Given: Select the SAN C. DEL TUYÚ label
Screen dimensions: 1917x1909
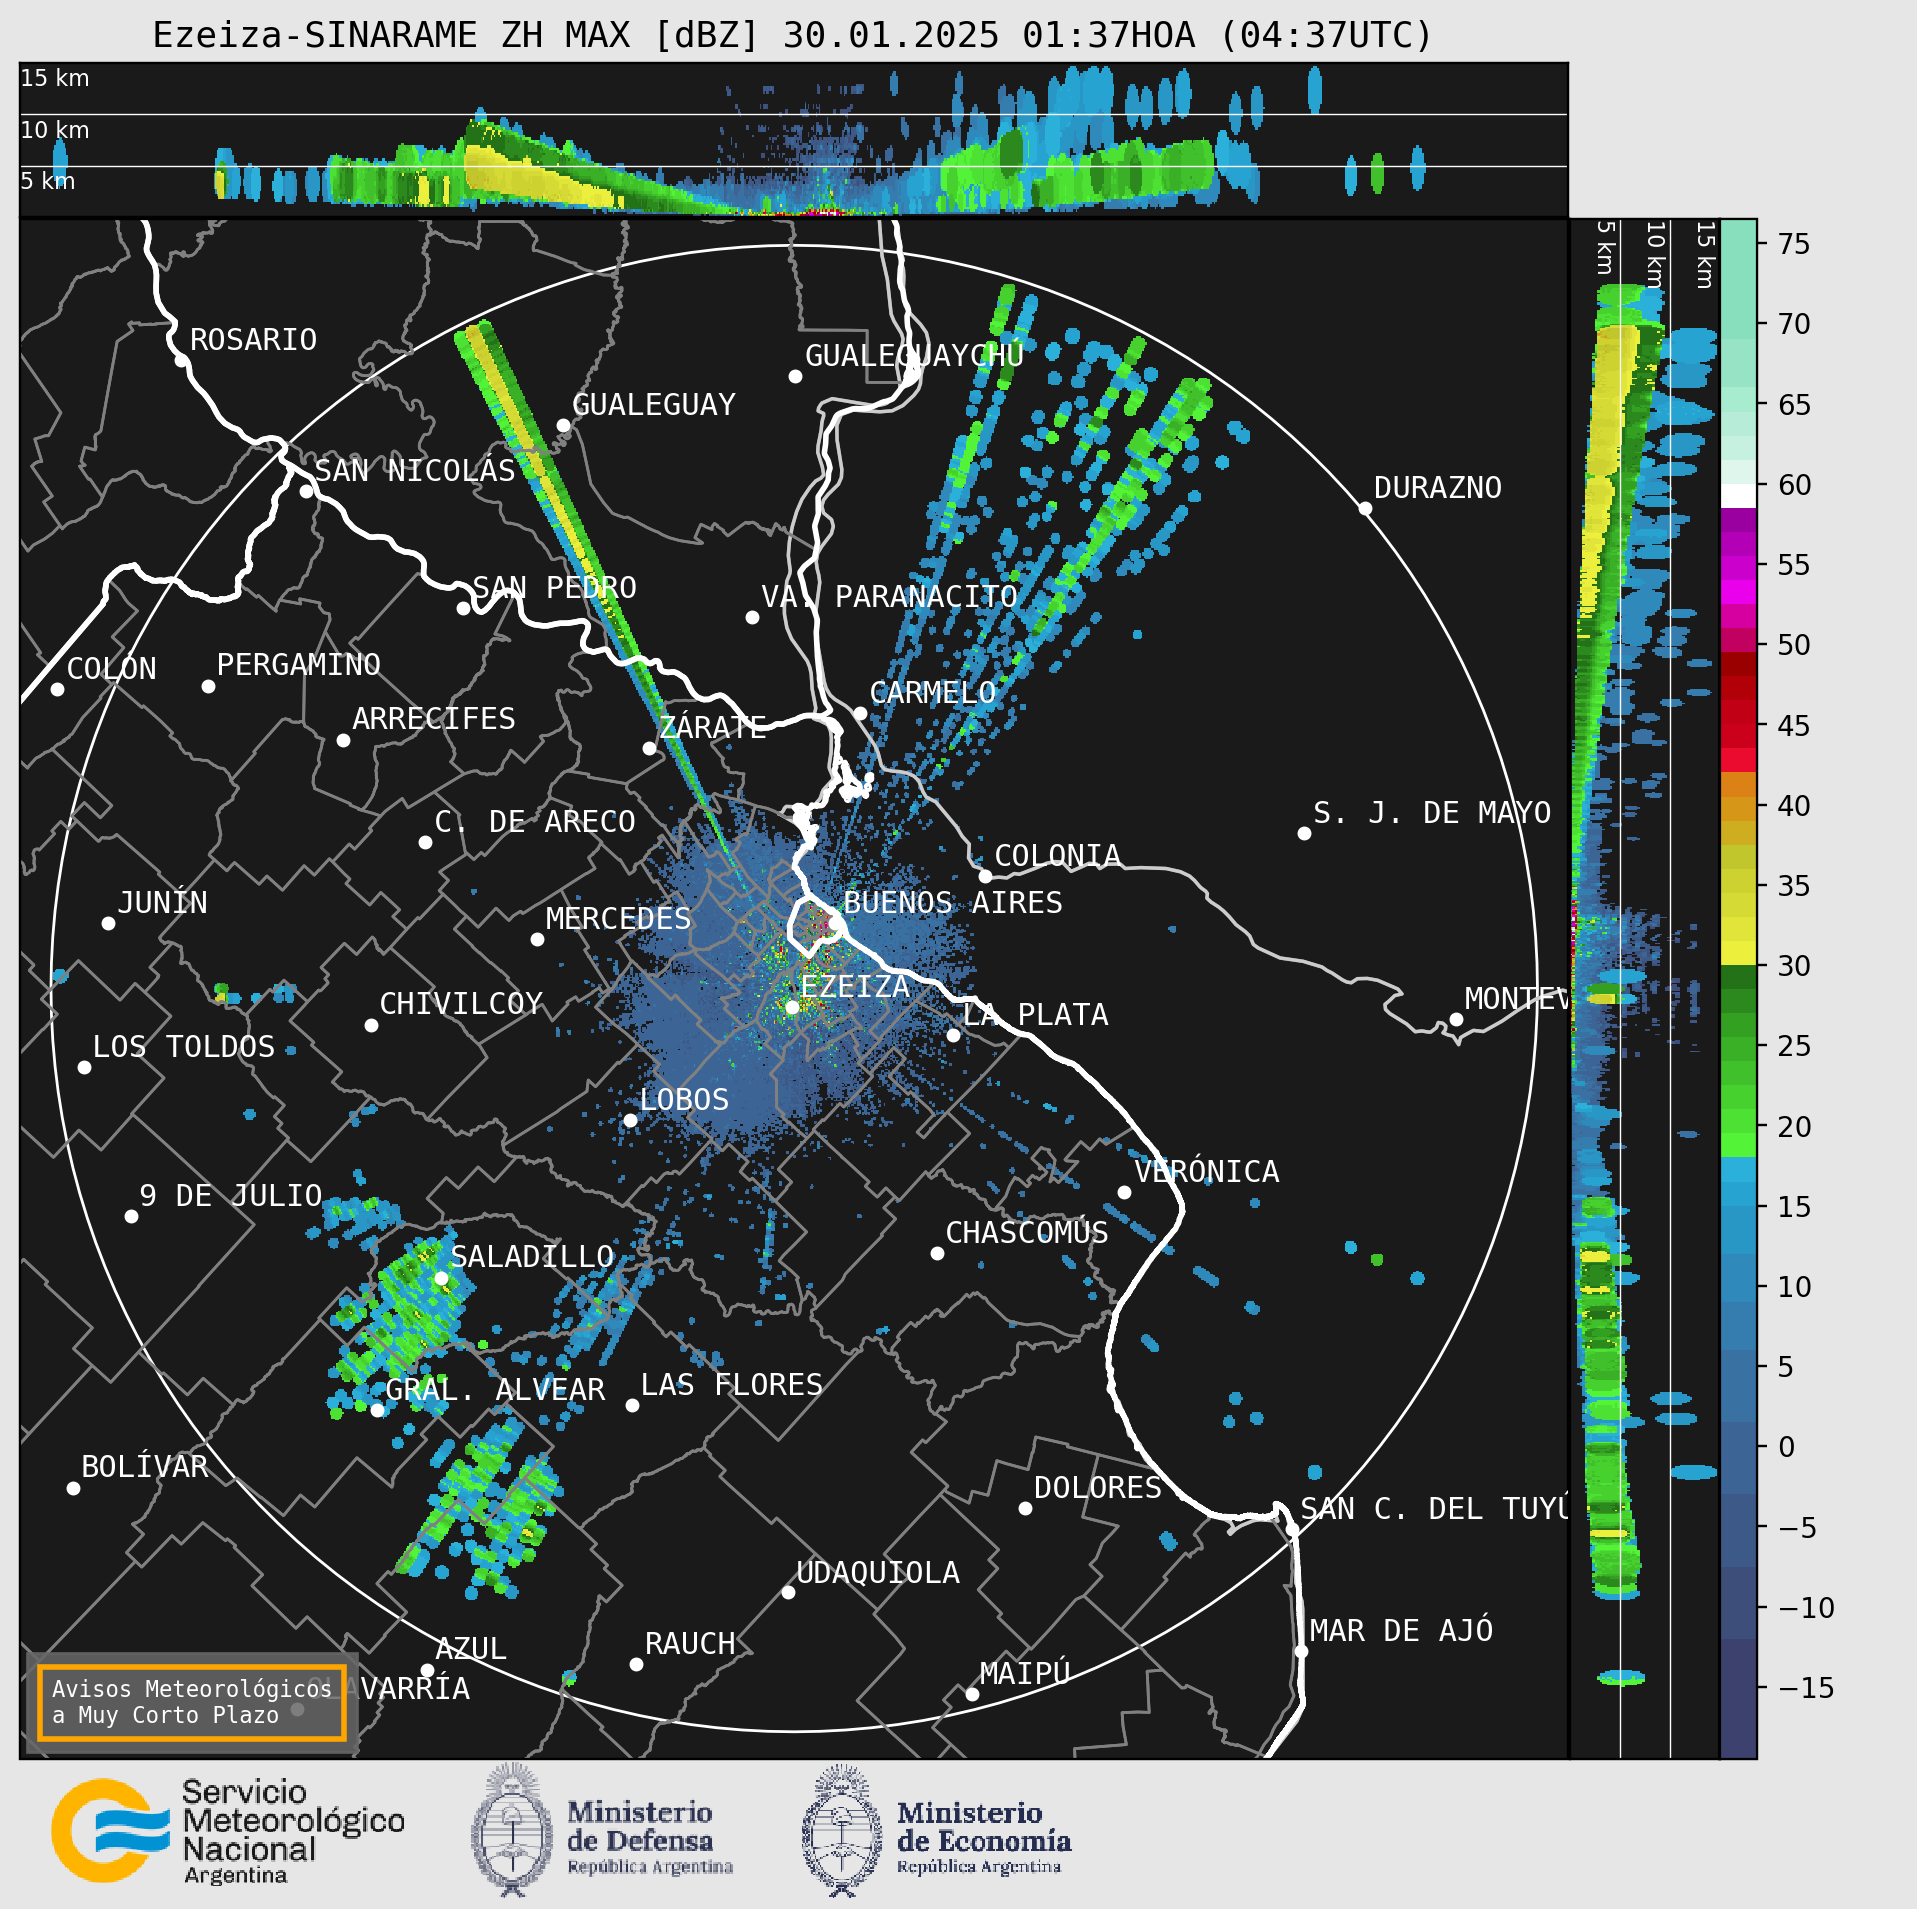Looking at the screenshot, I should 1433,1508.
